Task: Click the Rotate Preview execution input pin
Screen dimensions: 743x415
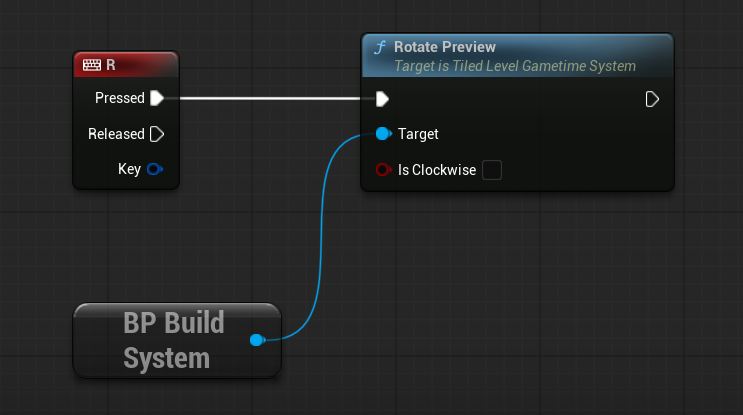Action: (382, 98)
